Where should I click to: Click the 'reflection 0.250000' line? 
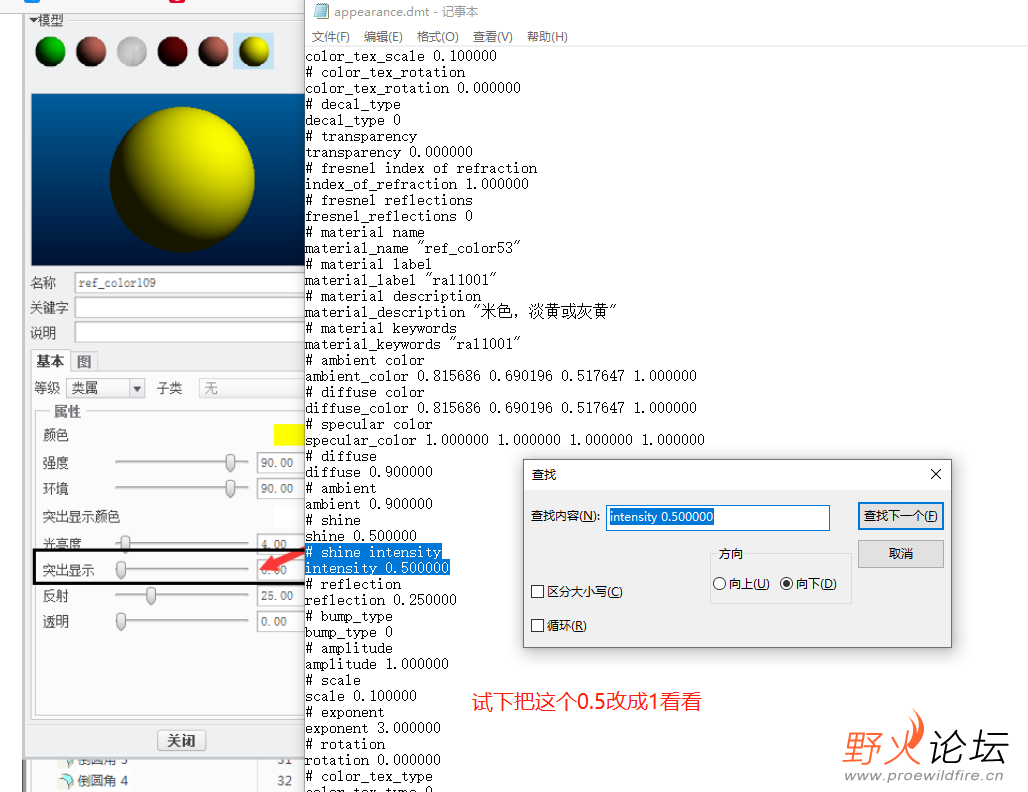click(381, 600)
